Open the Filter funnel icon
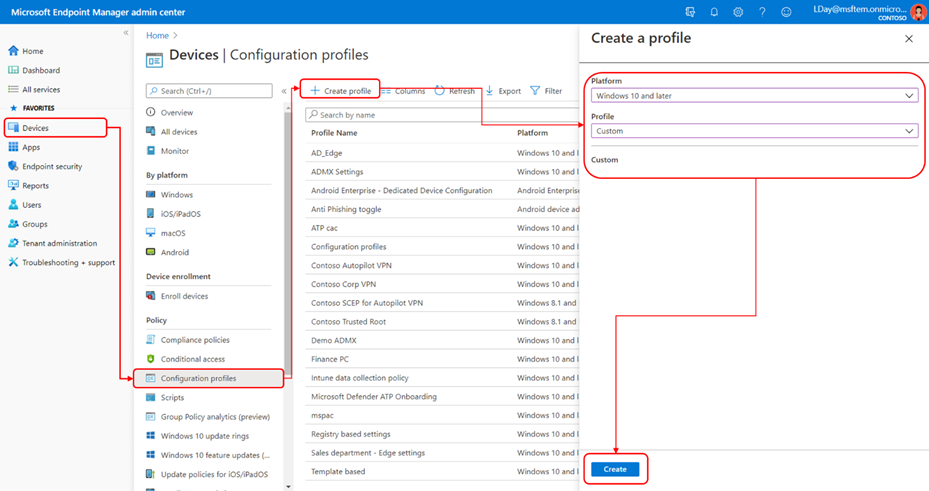929x491 pixels. tap(536, 91)
